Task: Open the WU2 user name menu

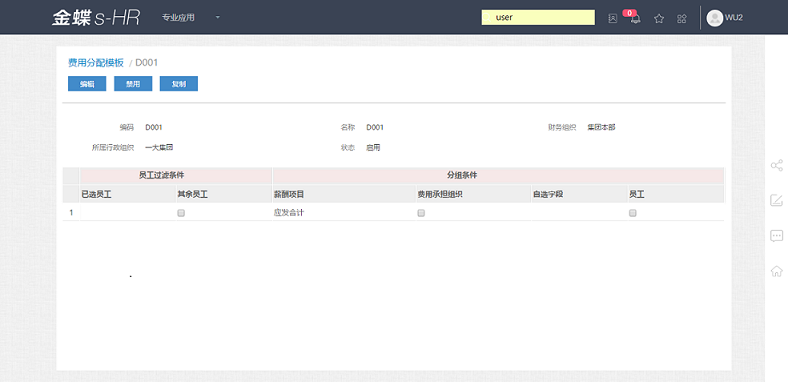Action: point(734,18)
